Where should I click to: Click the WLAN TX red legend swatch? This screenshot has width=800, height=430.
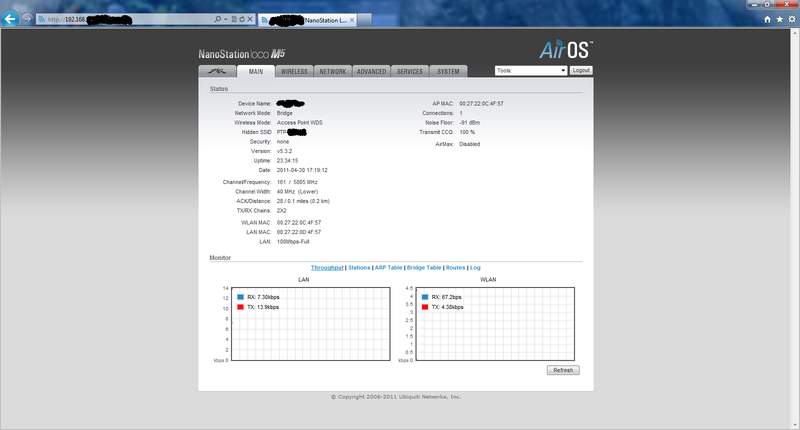[424, 307]
